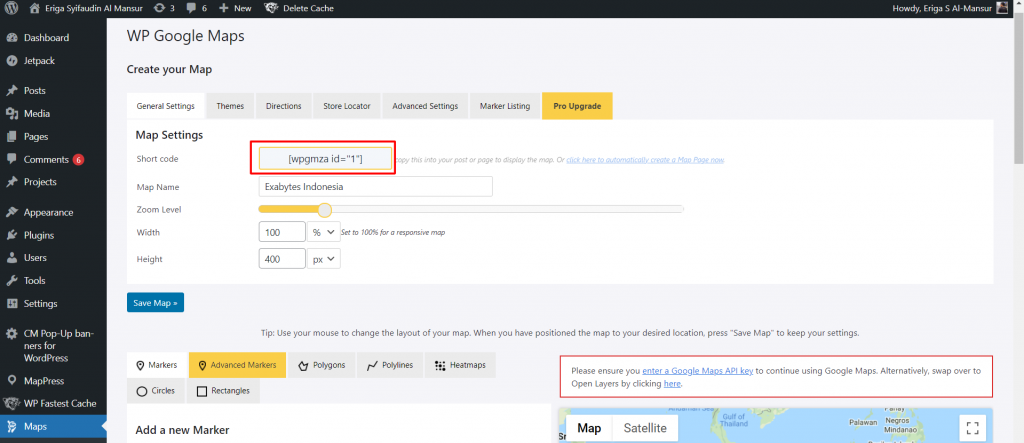Screen dimensions: 1024x443
Task: Click the Pages sidebar icon
Action: (x=12, y=137)
